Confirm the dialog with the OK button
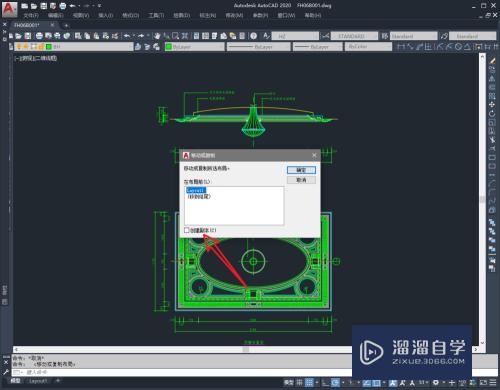 pyautogui.click(x=301, y=170)
